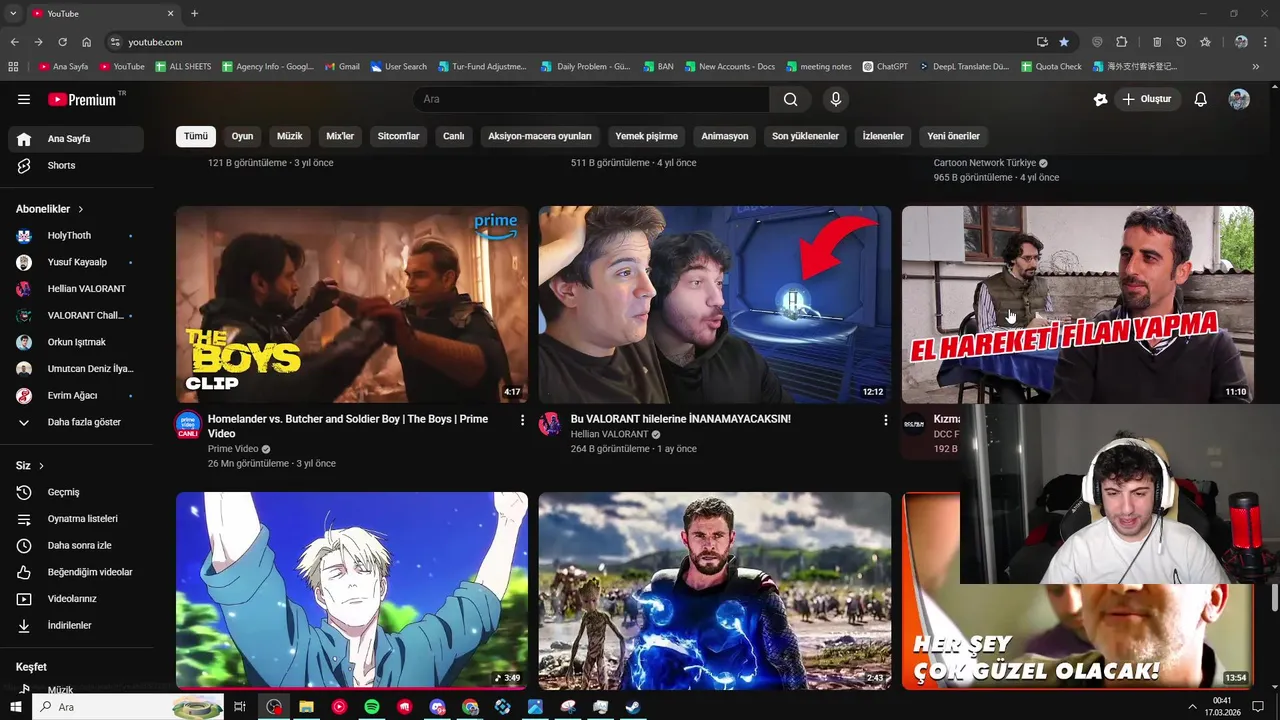This screenshot has height=720, width=1280.
Task: Open Beğendiğim videolar liked videos
Action: point(76,572)
